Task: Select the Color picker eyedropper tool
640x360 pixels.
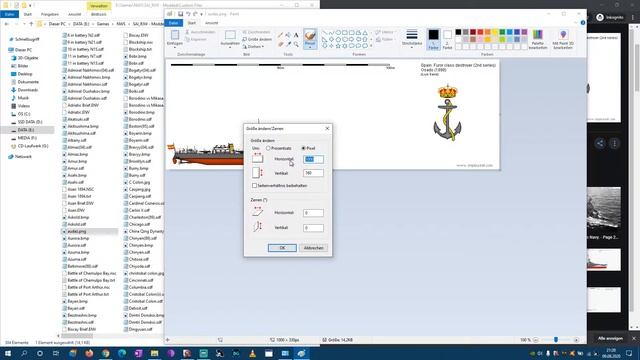Action: coord(288,44)
